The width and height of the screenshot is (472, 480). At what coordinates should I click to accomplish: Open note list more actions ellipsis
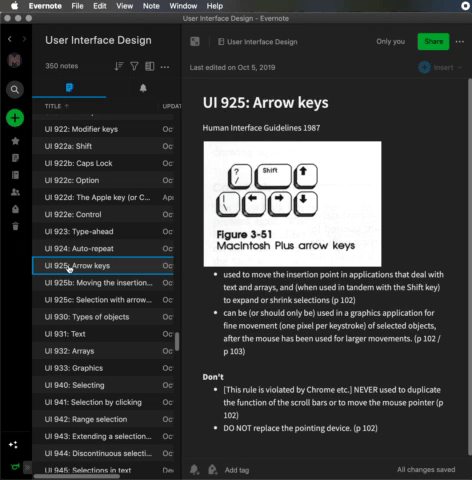(x=165, y=67)
